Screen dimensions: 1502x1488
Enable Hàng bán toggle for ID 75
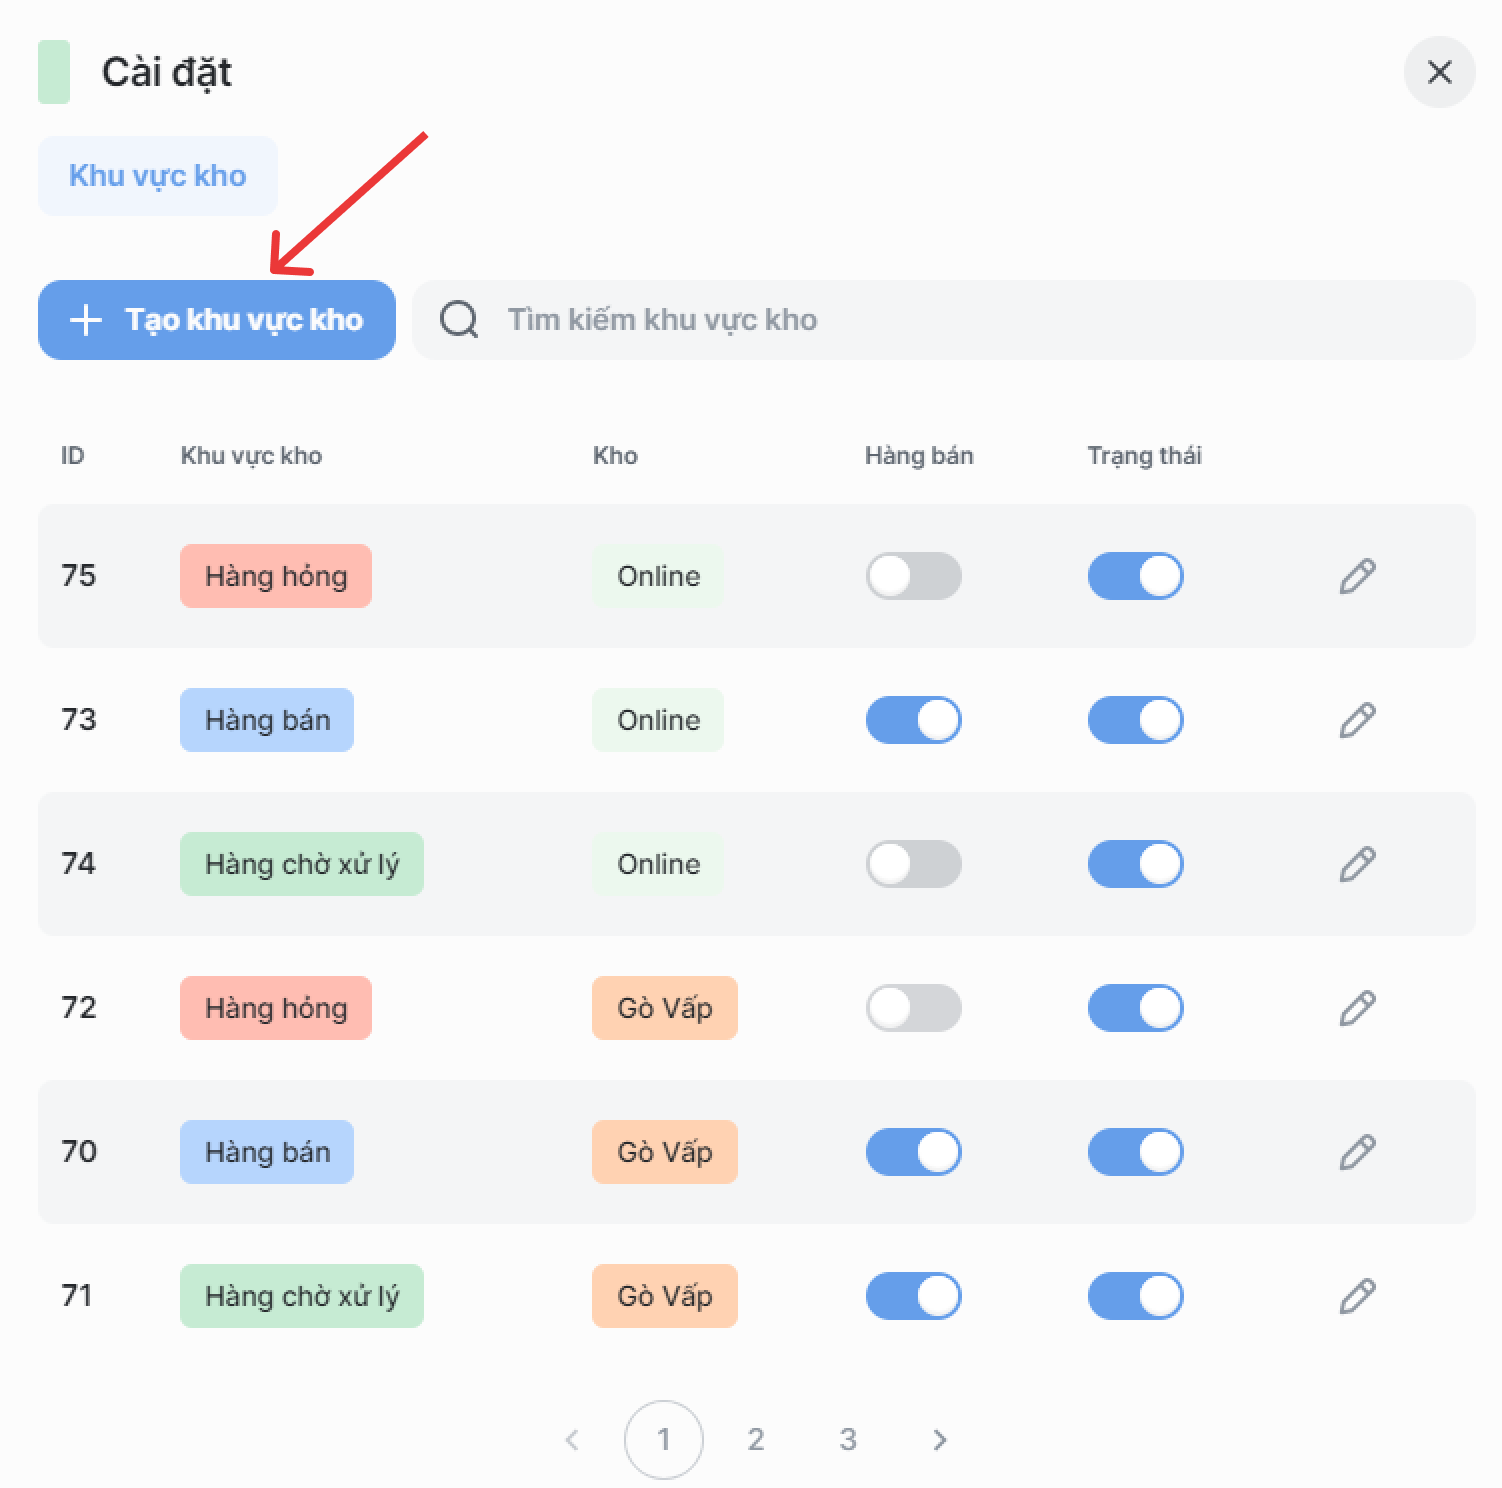point(913,576)
